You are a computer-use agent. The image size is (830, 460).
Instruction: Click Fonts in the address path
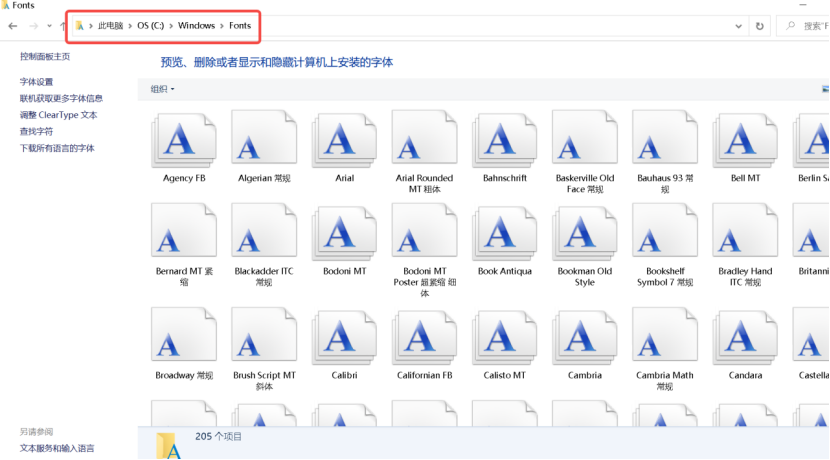[x=240, y=25]
